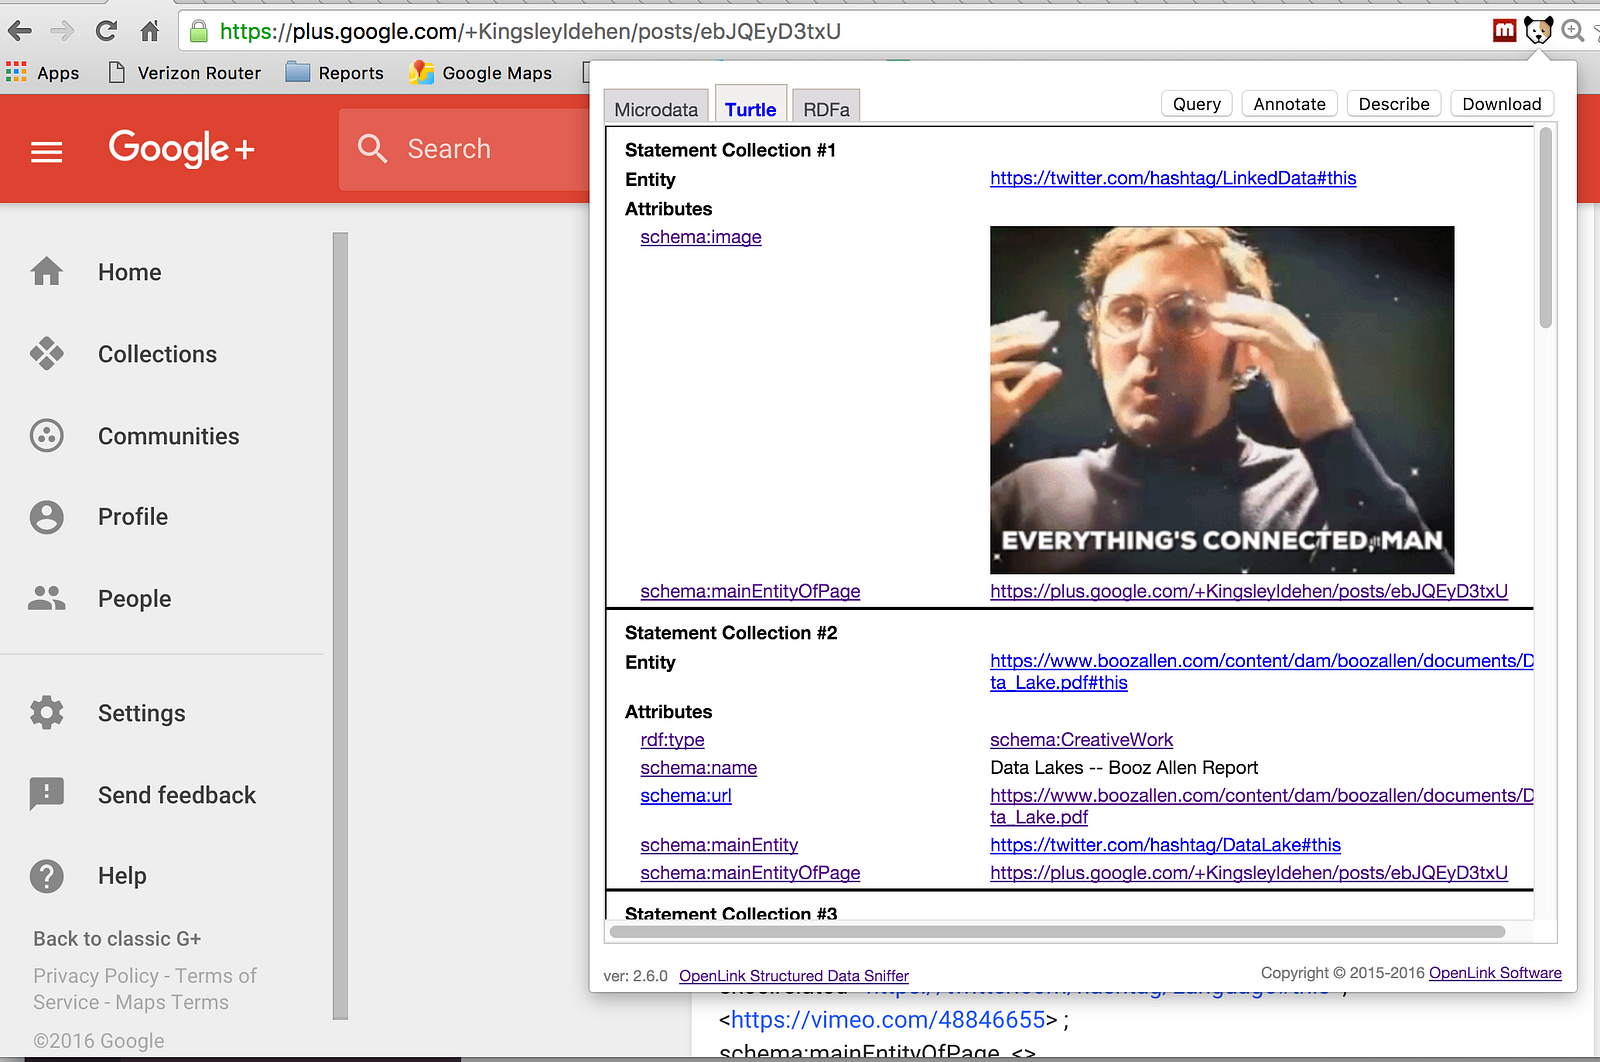Switch to the RDFa tab
The width and height of the screenshot is (1600, 1062).
[x=826, y=109]
